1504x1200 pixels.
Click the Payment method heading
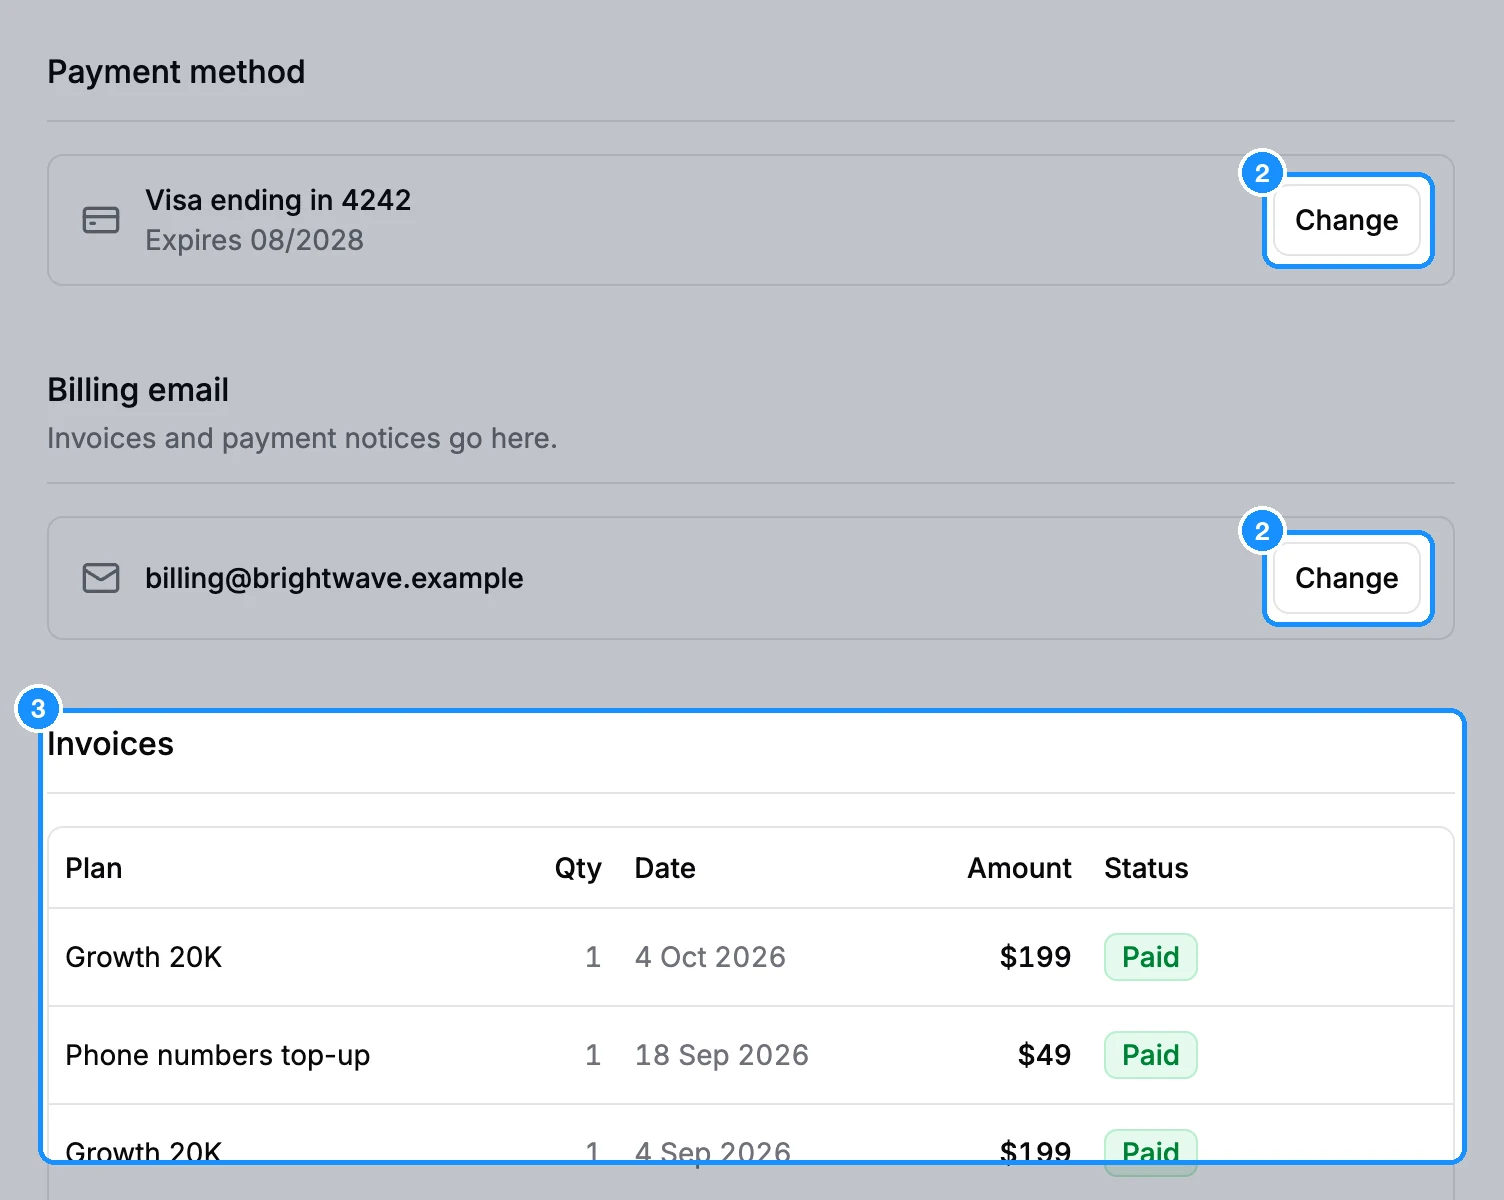pos(176,72)
